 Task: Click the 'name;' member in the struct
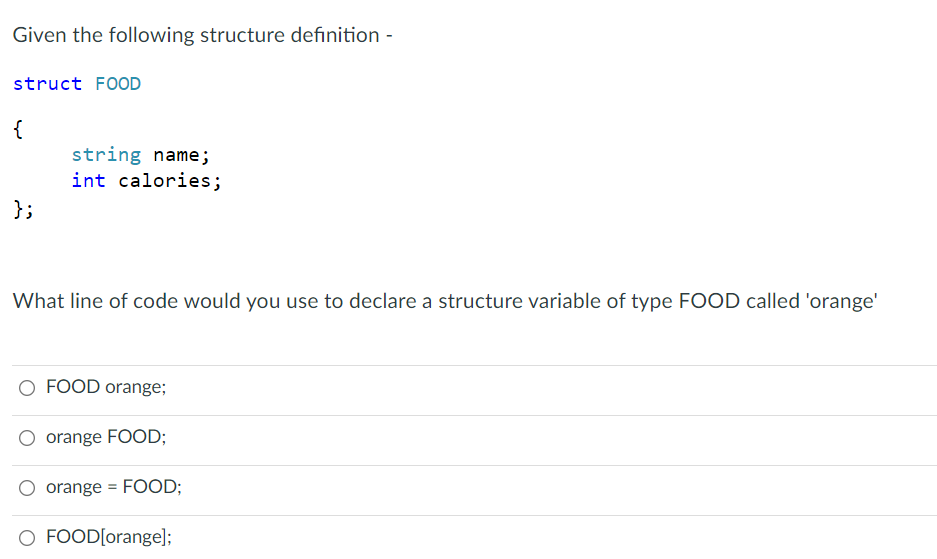click(182, 155)
